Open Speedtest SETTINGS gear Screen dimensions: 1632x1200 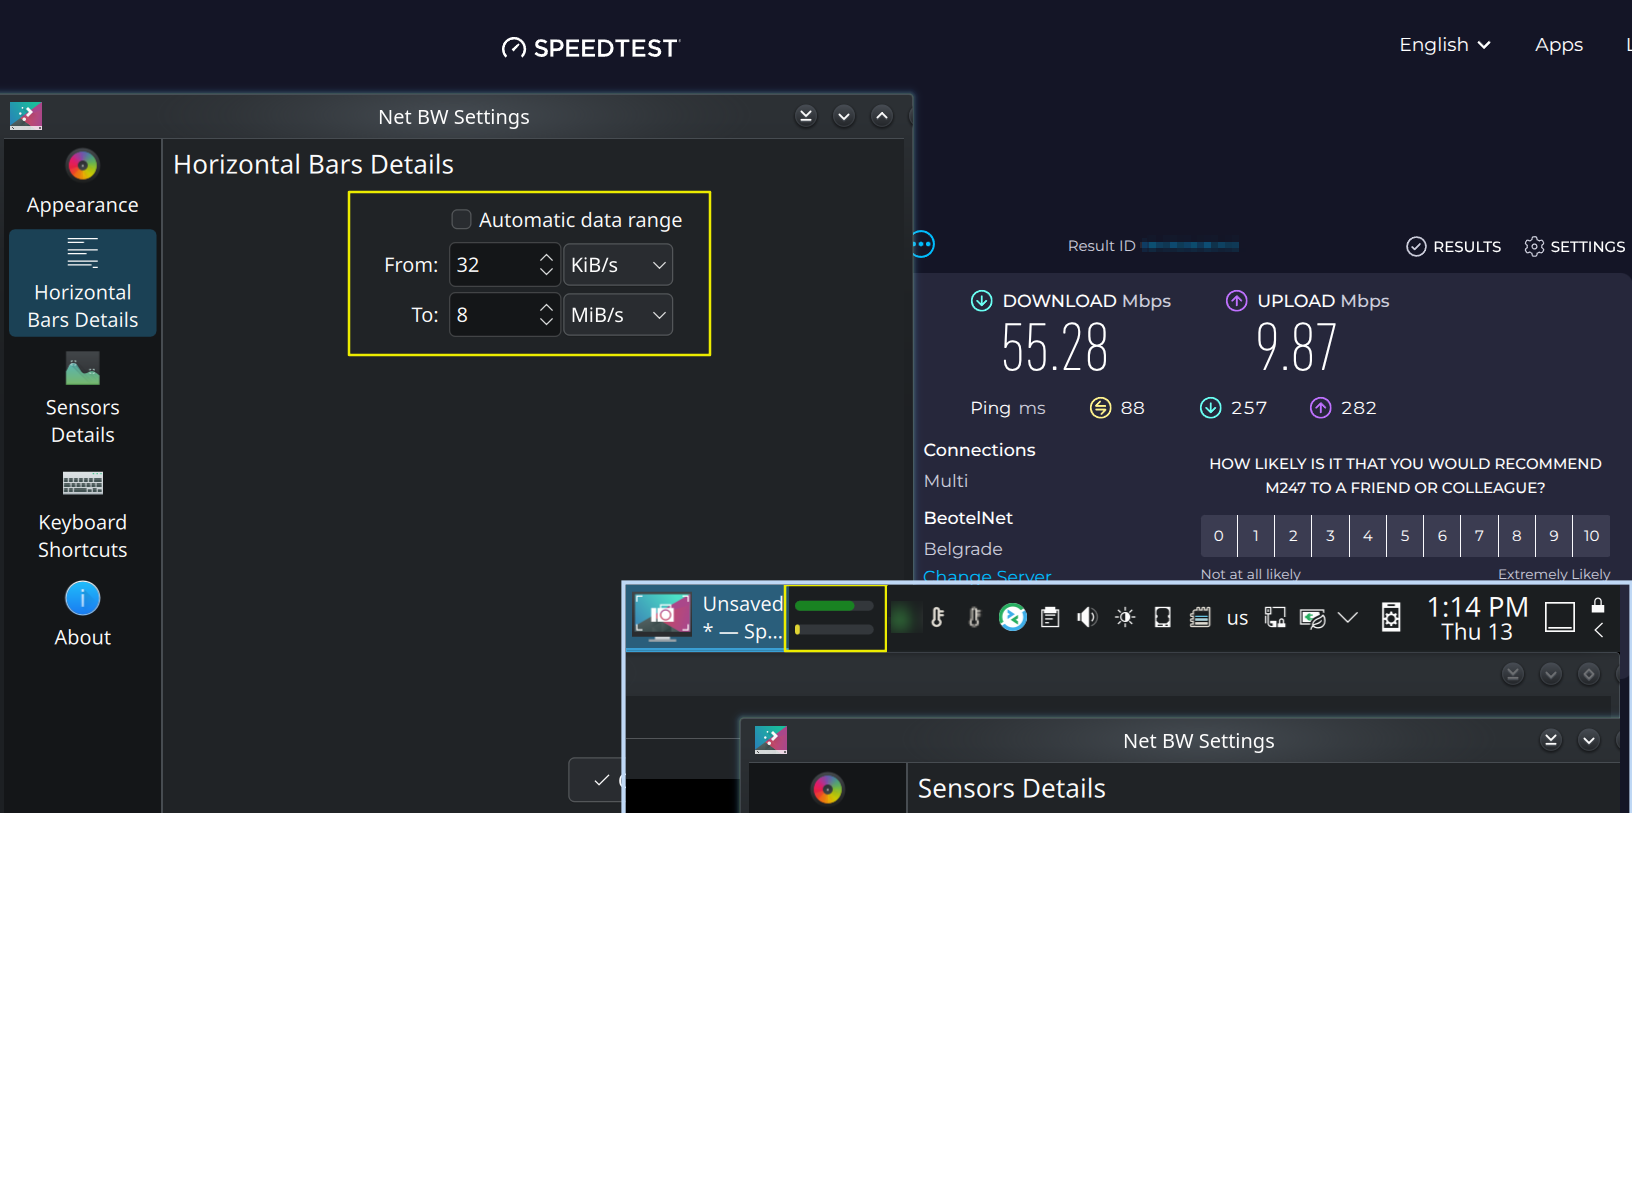1574,247
